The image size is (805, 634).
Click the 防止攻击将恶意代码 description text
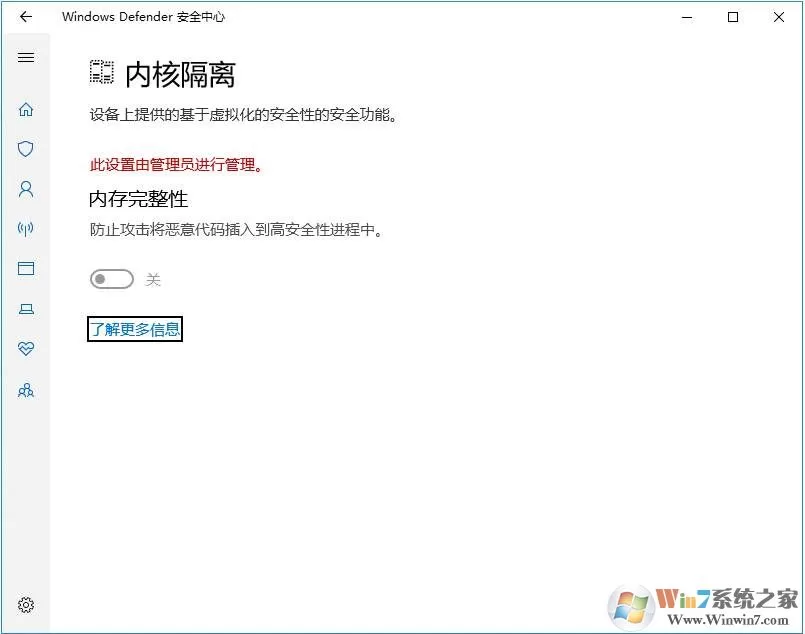237,229
